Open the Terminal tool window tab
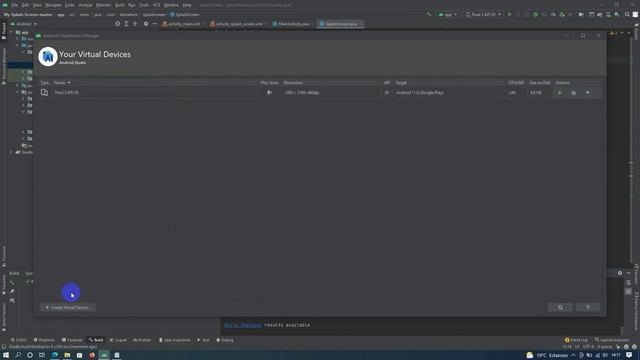This screenshot has height=360, width=640. (x=72, y=340)
